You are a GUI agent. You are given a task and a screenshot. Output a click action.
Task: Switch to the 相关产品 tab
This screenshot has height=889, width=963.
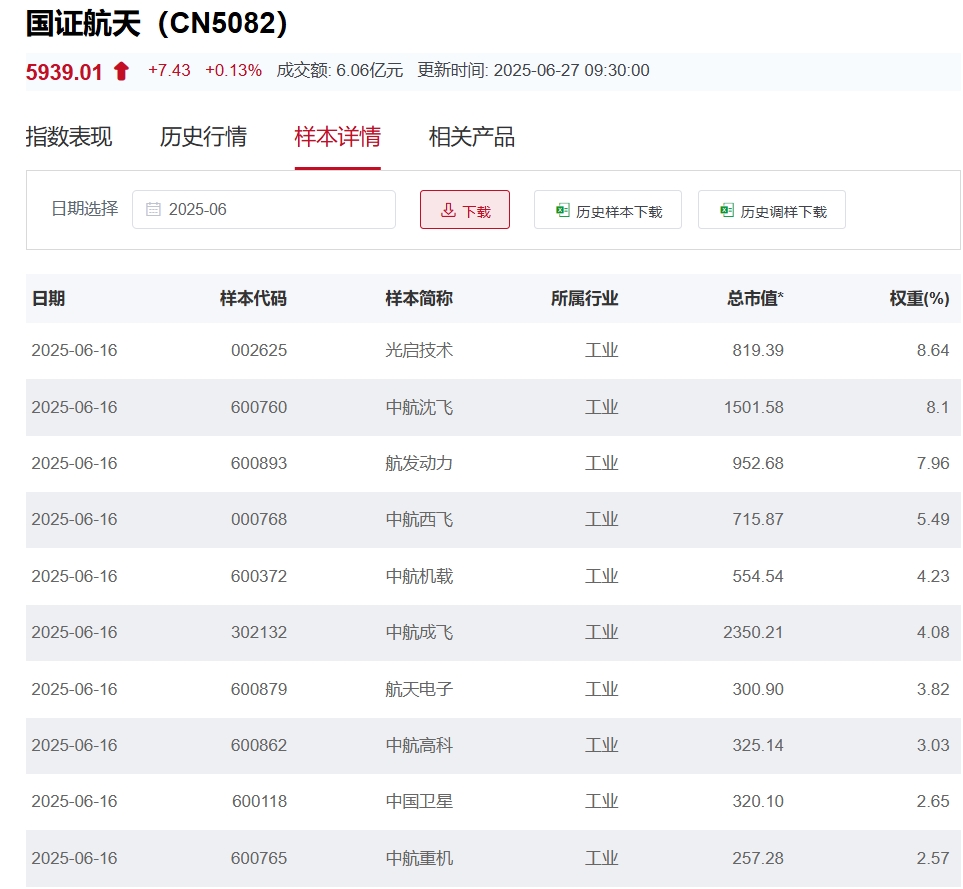472,137
